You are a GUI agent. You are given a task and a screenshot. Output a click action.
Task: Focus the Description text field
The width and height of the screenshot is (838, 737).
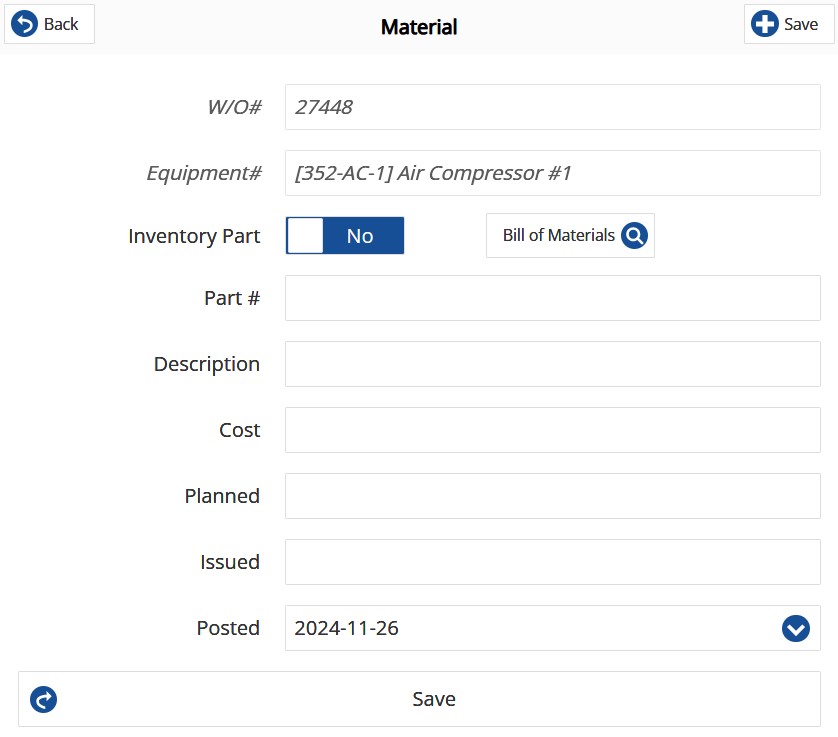coord(553,364)
